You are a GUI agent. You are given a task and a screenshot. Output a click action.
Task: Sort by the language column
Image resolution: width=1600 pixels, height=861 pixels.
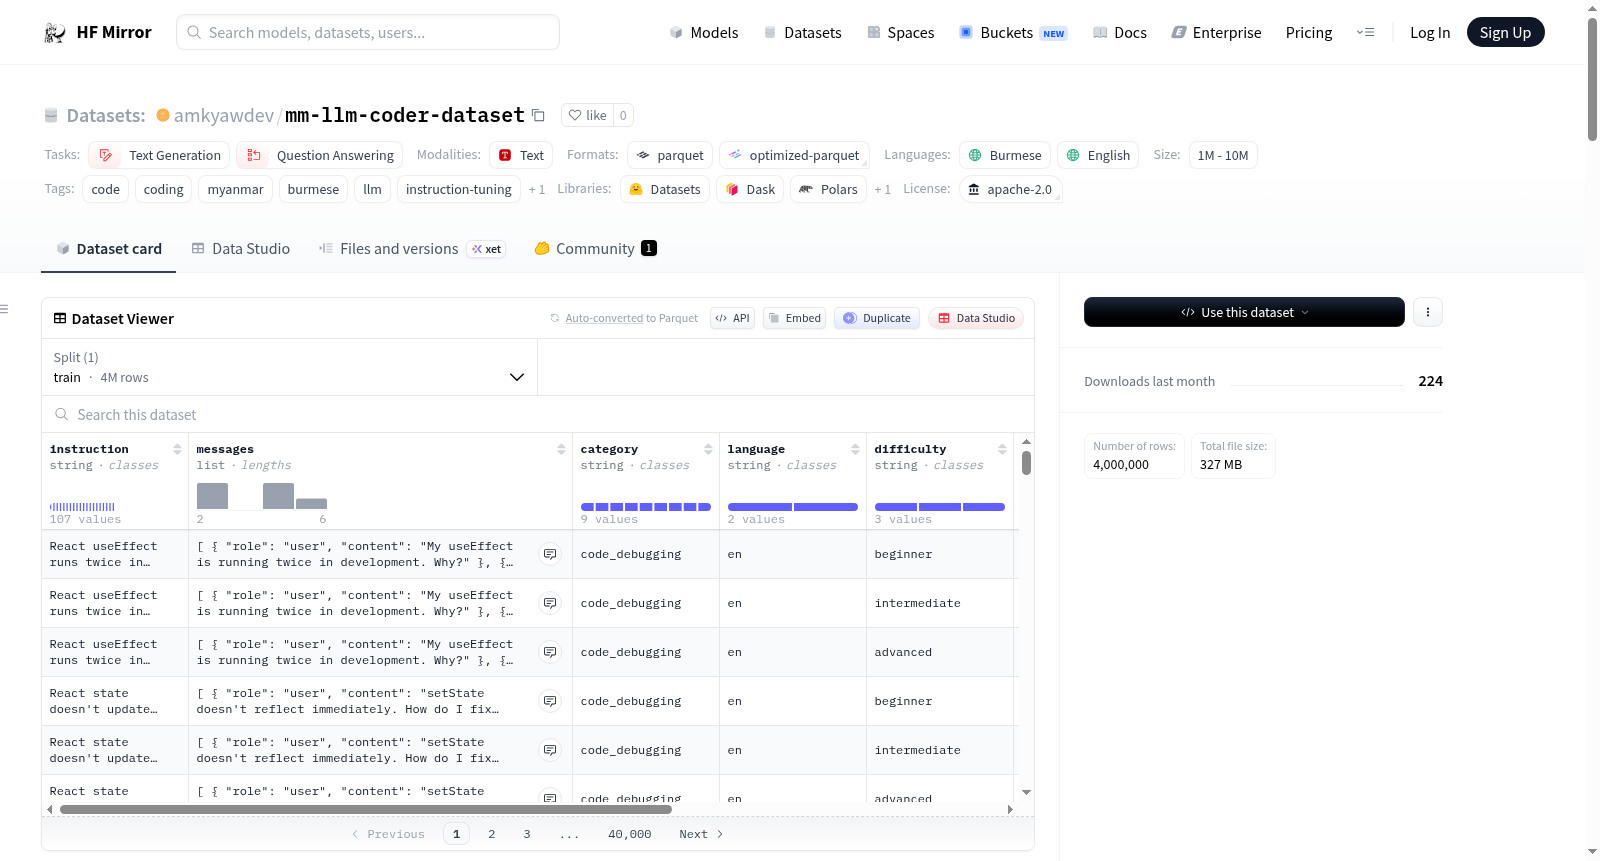point(855,449)
